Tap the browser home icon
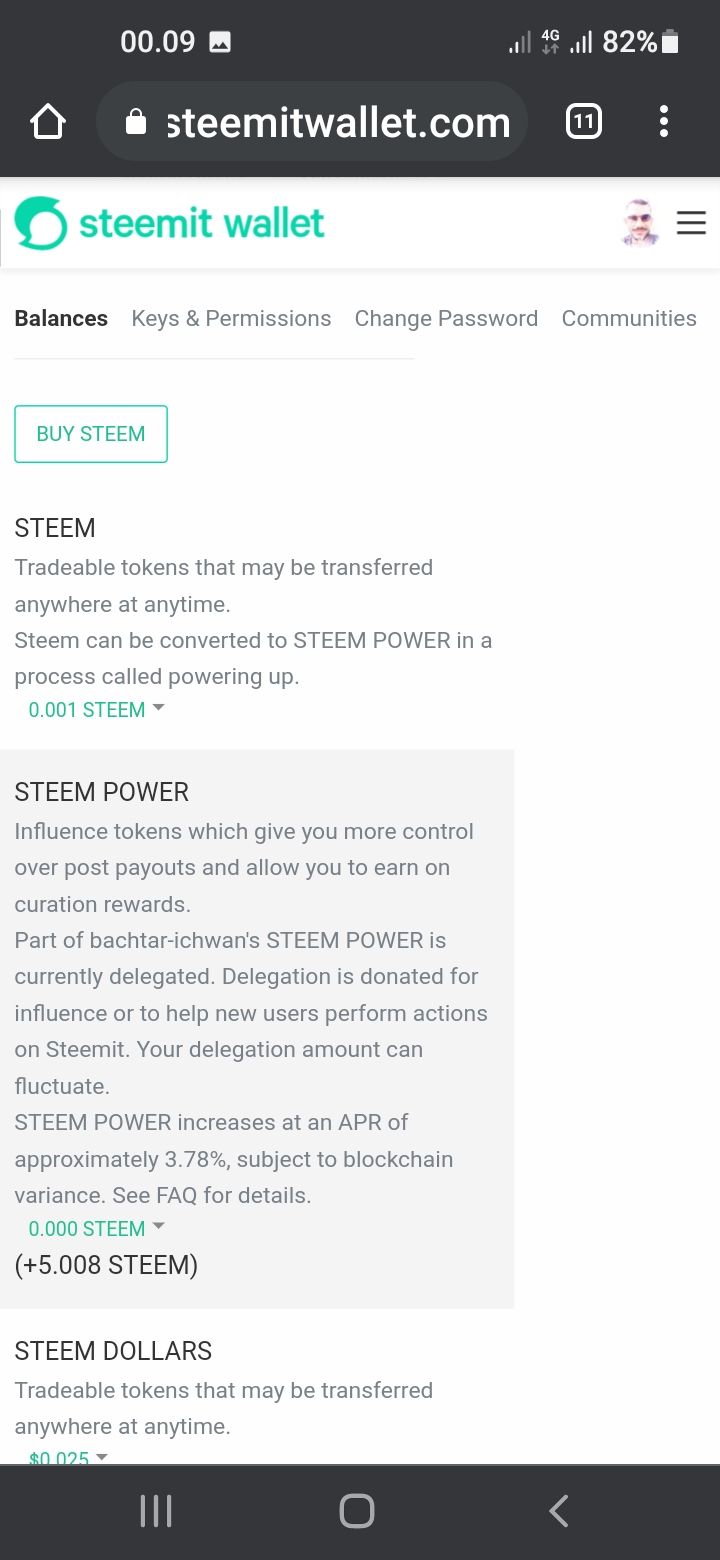 pyautogui.click(x=48, y=123)
